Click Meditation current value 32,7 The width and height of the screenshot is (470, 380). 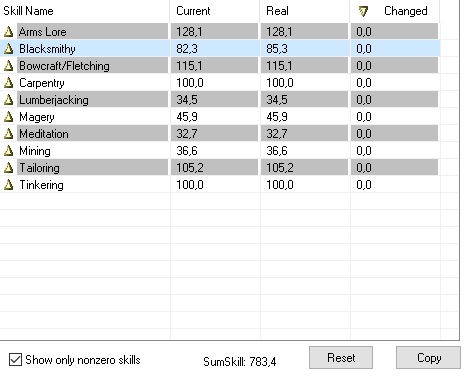(x=187, y=134)
